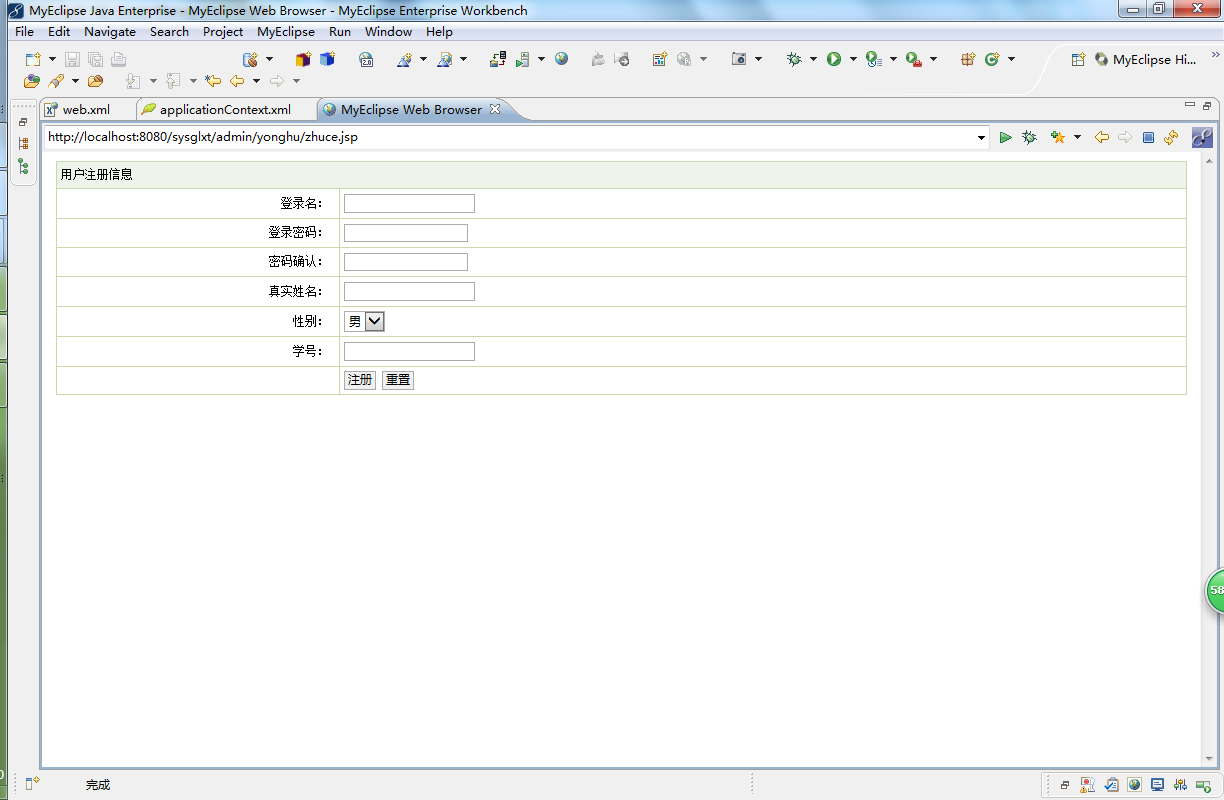Click the Run with red toolbox icon
The width and height of the screenshot is (1224, 800).
tap(913, 60)
